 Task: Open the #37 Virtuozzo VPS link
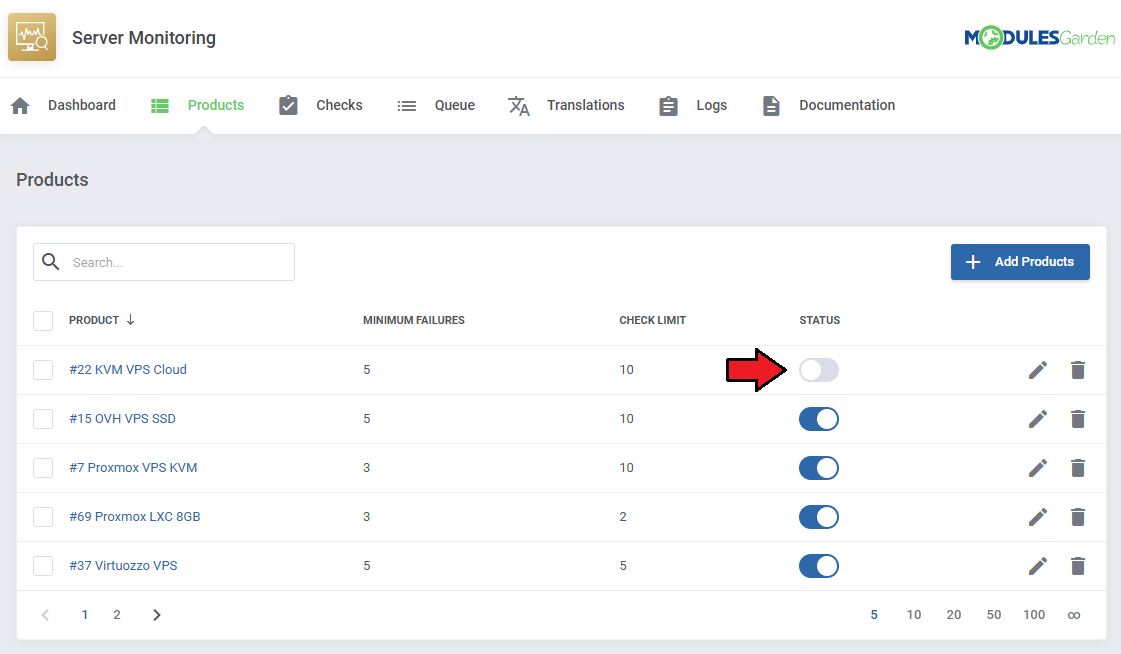pos(123,565)
